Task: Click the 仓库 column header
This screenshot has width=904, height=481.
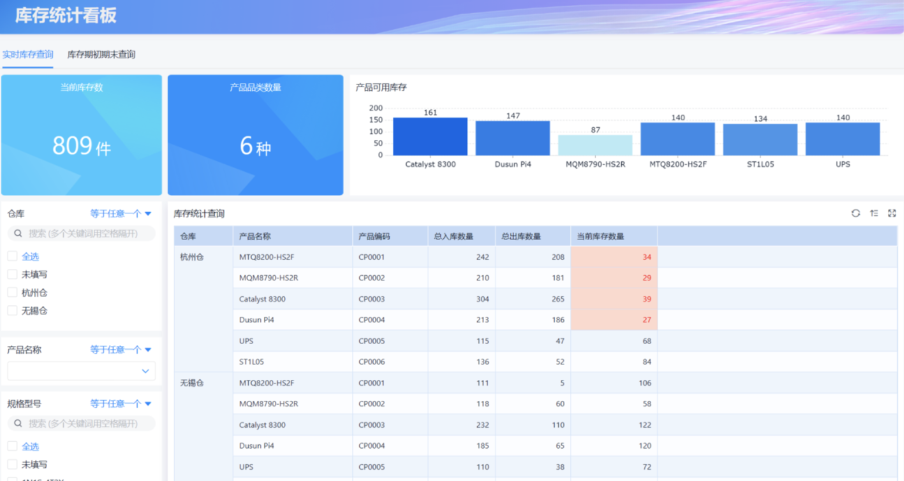Action: (204, 236)
